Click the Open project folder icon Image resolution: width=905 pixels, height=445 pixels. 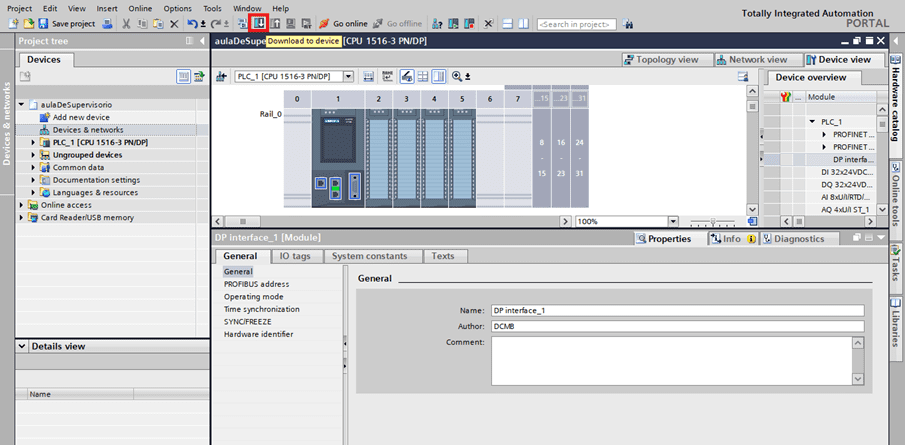pyautogui.click(x=28, y=24)
